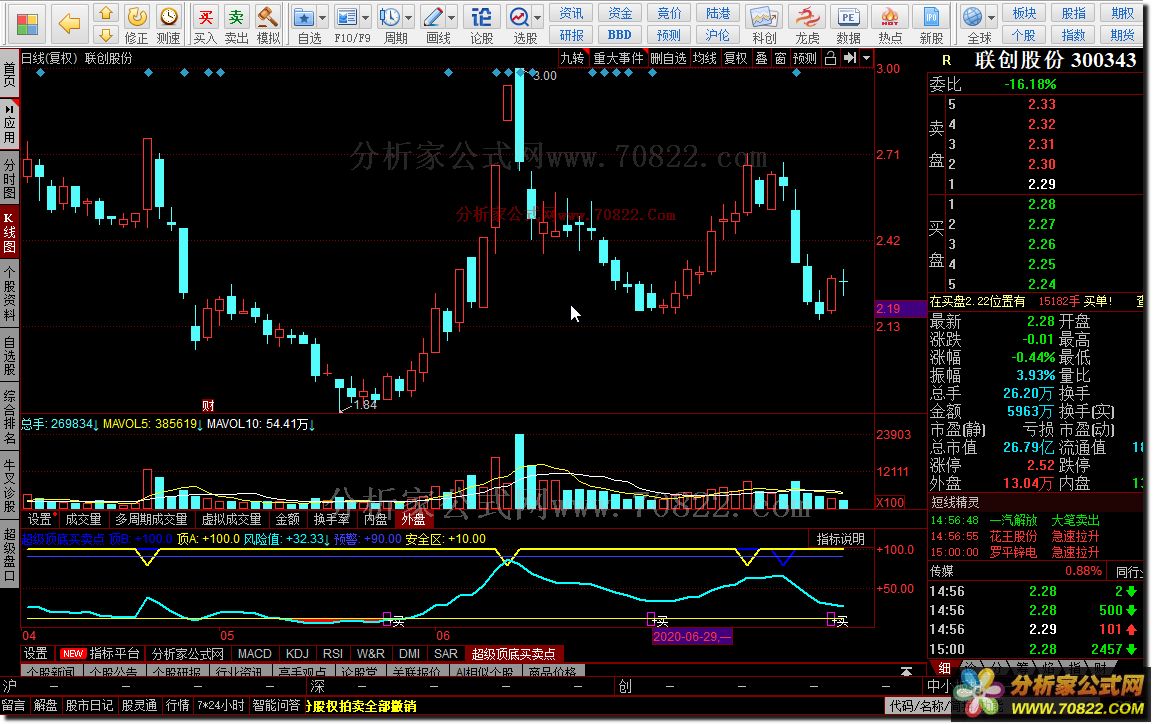Click the arrow-to-bar icon in chart header

click(850, 58)
